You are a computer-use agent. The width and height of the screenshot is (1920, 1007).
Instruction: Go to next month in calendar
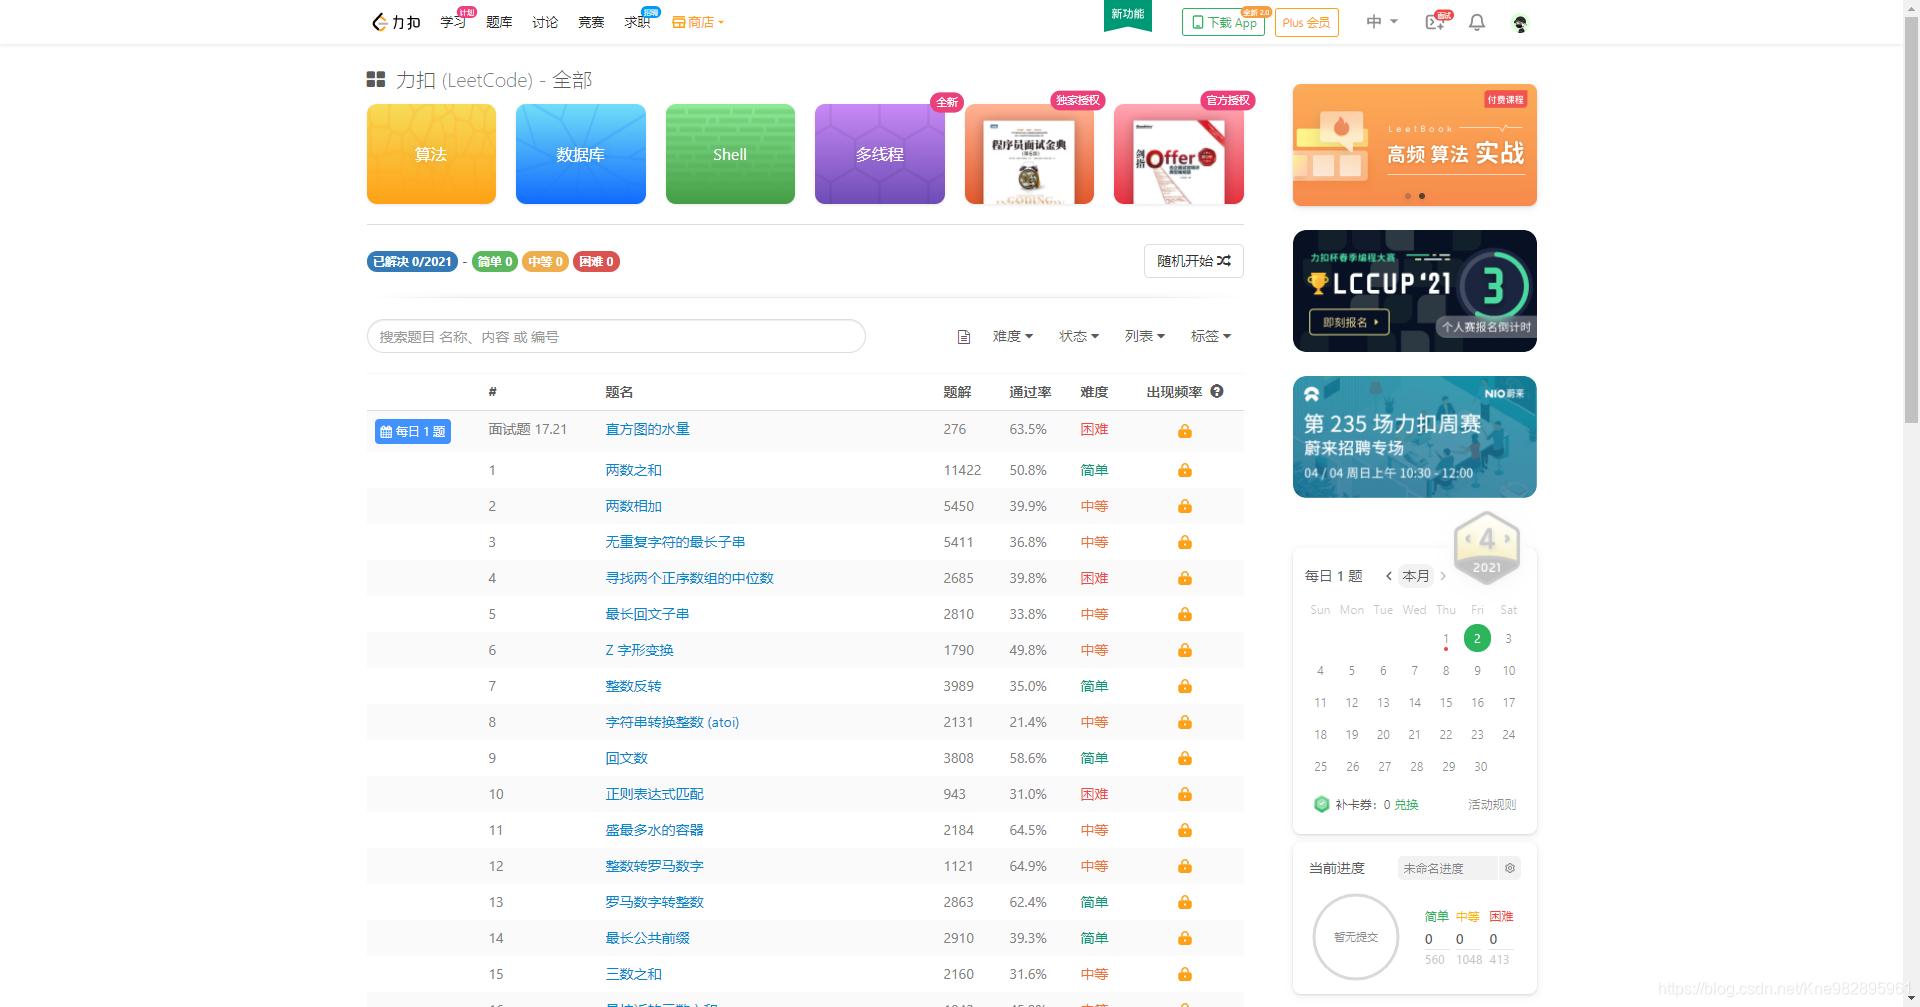coord(1443,576)
